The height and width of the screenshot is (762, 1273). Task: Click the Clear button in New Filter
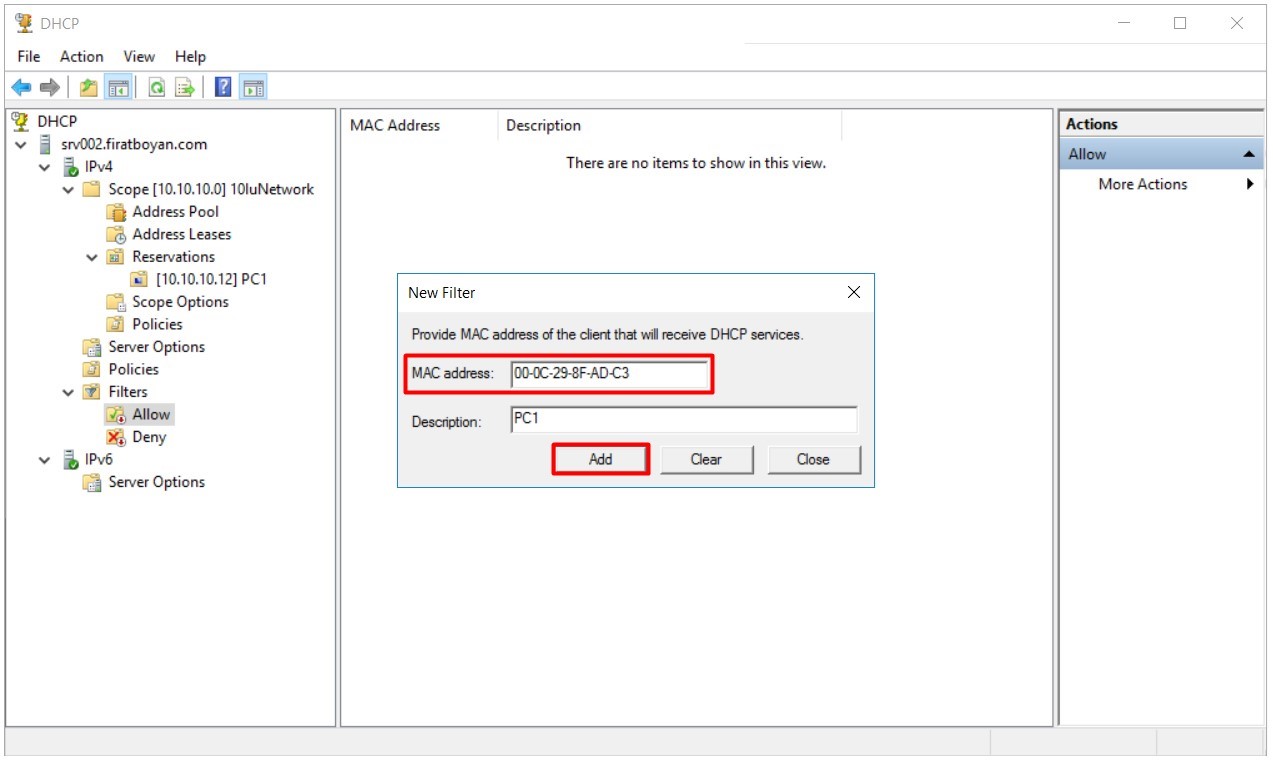[705, 459]
